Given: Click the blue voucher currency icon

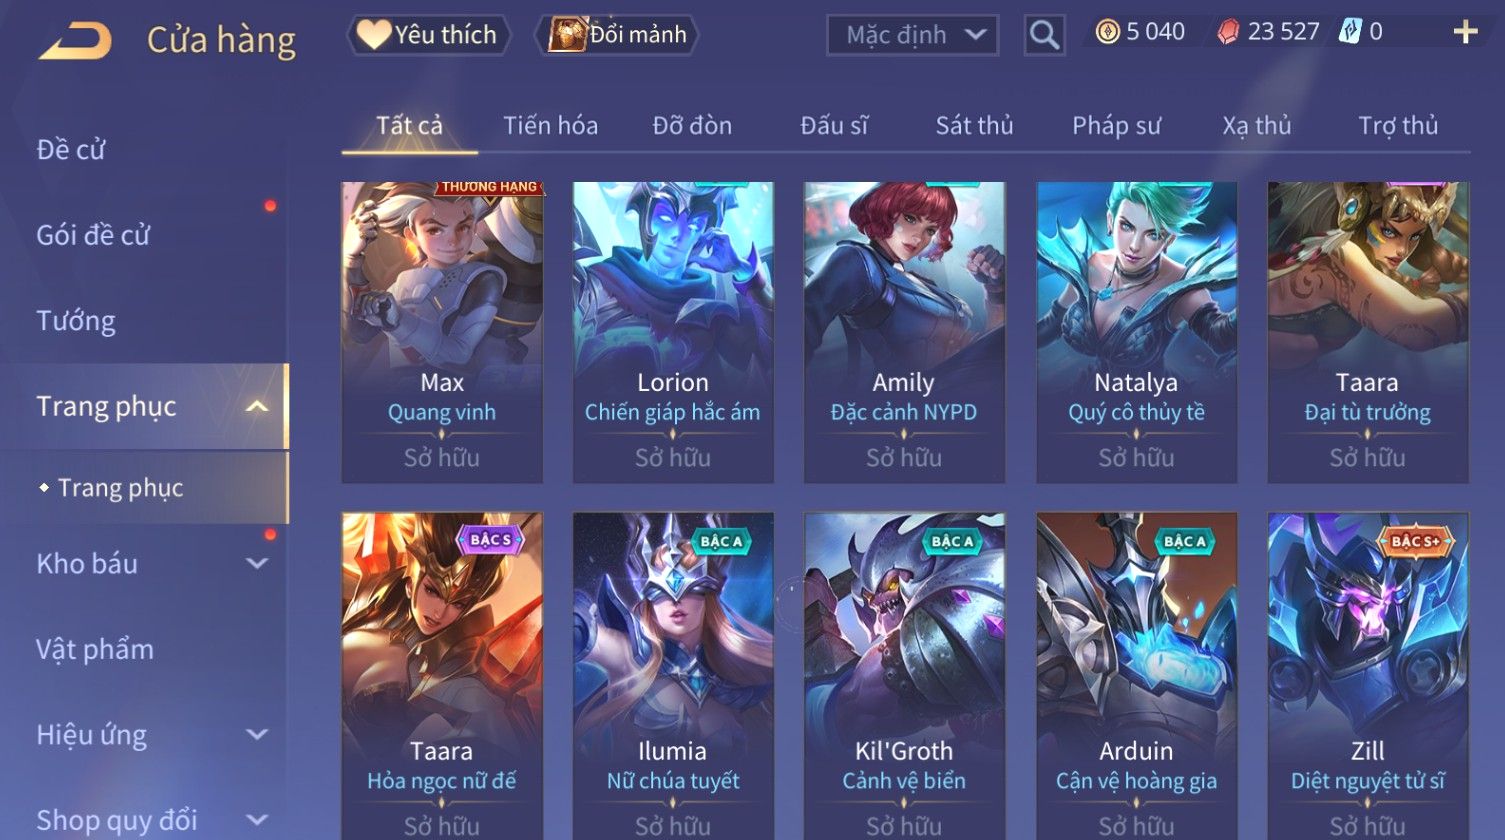Looking at the screenshot, I should [x=1350, y=32].
